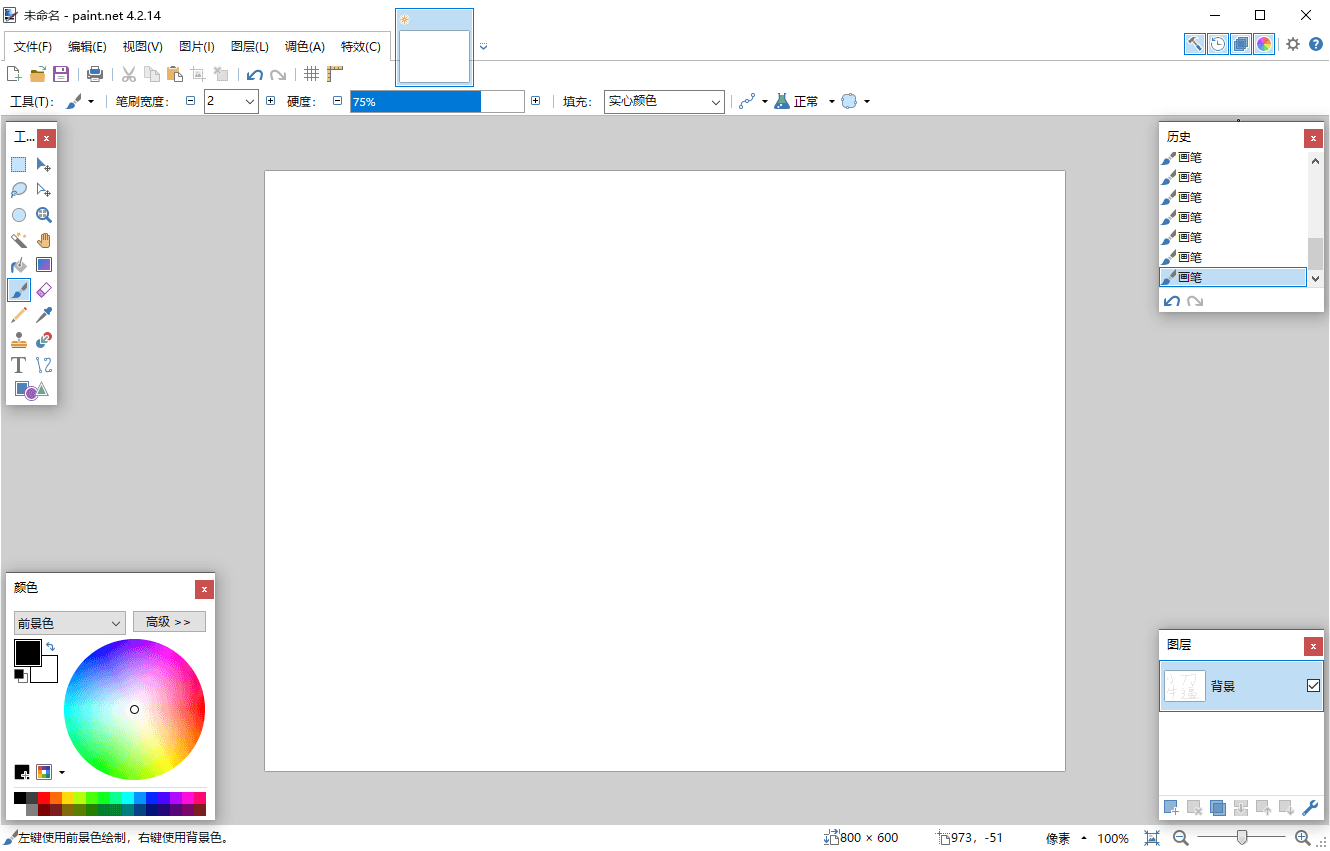Switch to the Eraser tool

44,290
